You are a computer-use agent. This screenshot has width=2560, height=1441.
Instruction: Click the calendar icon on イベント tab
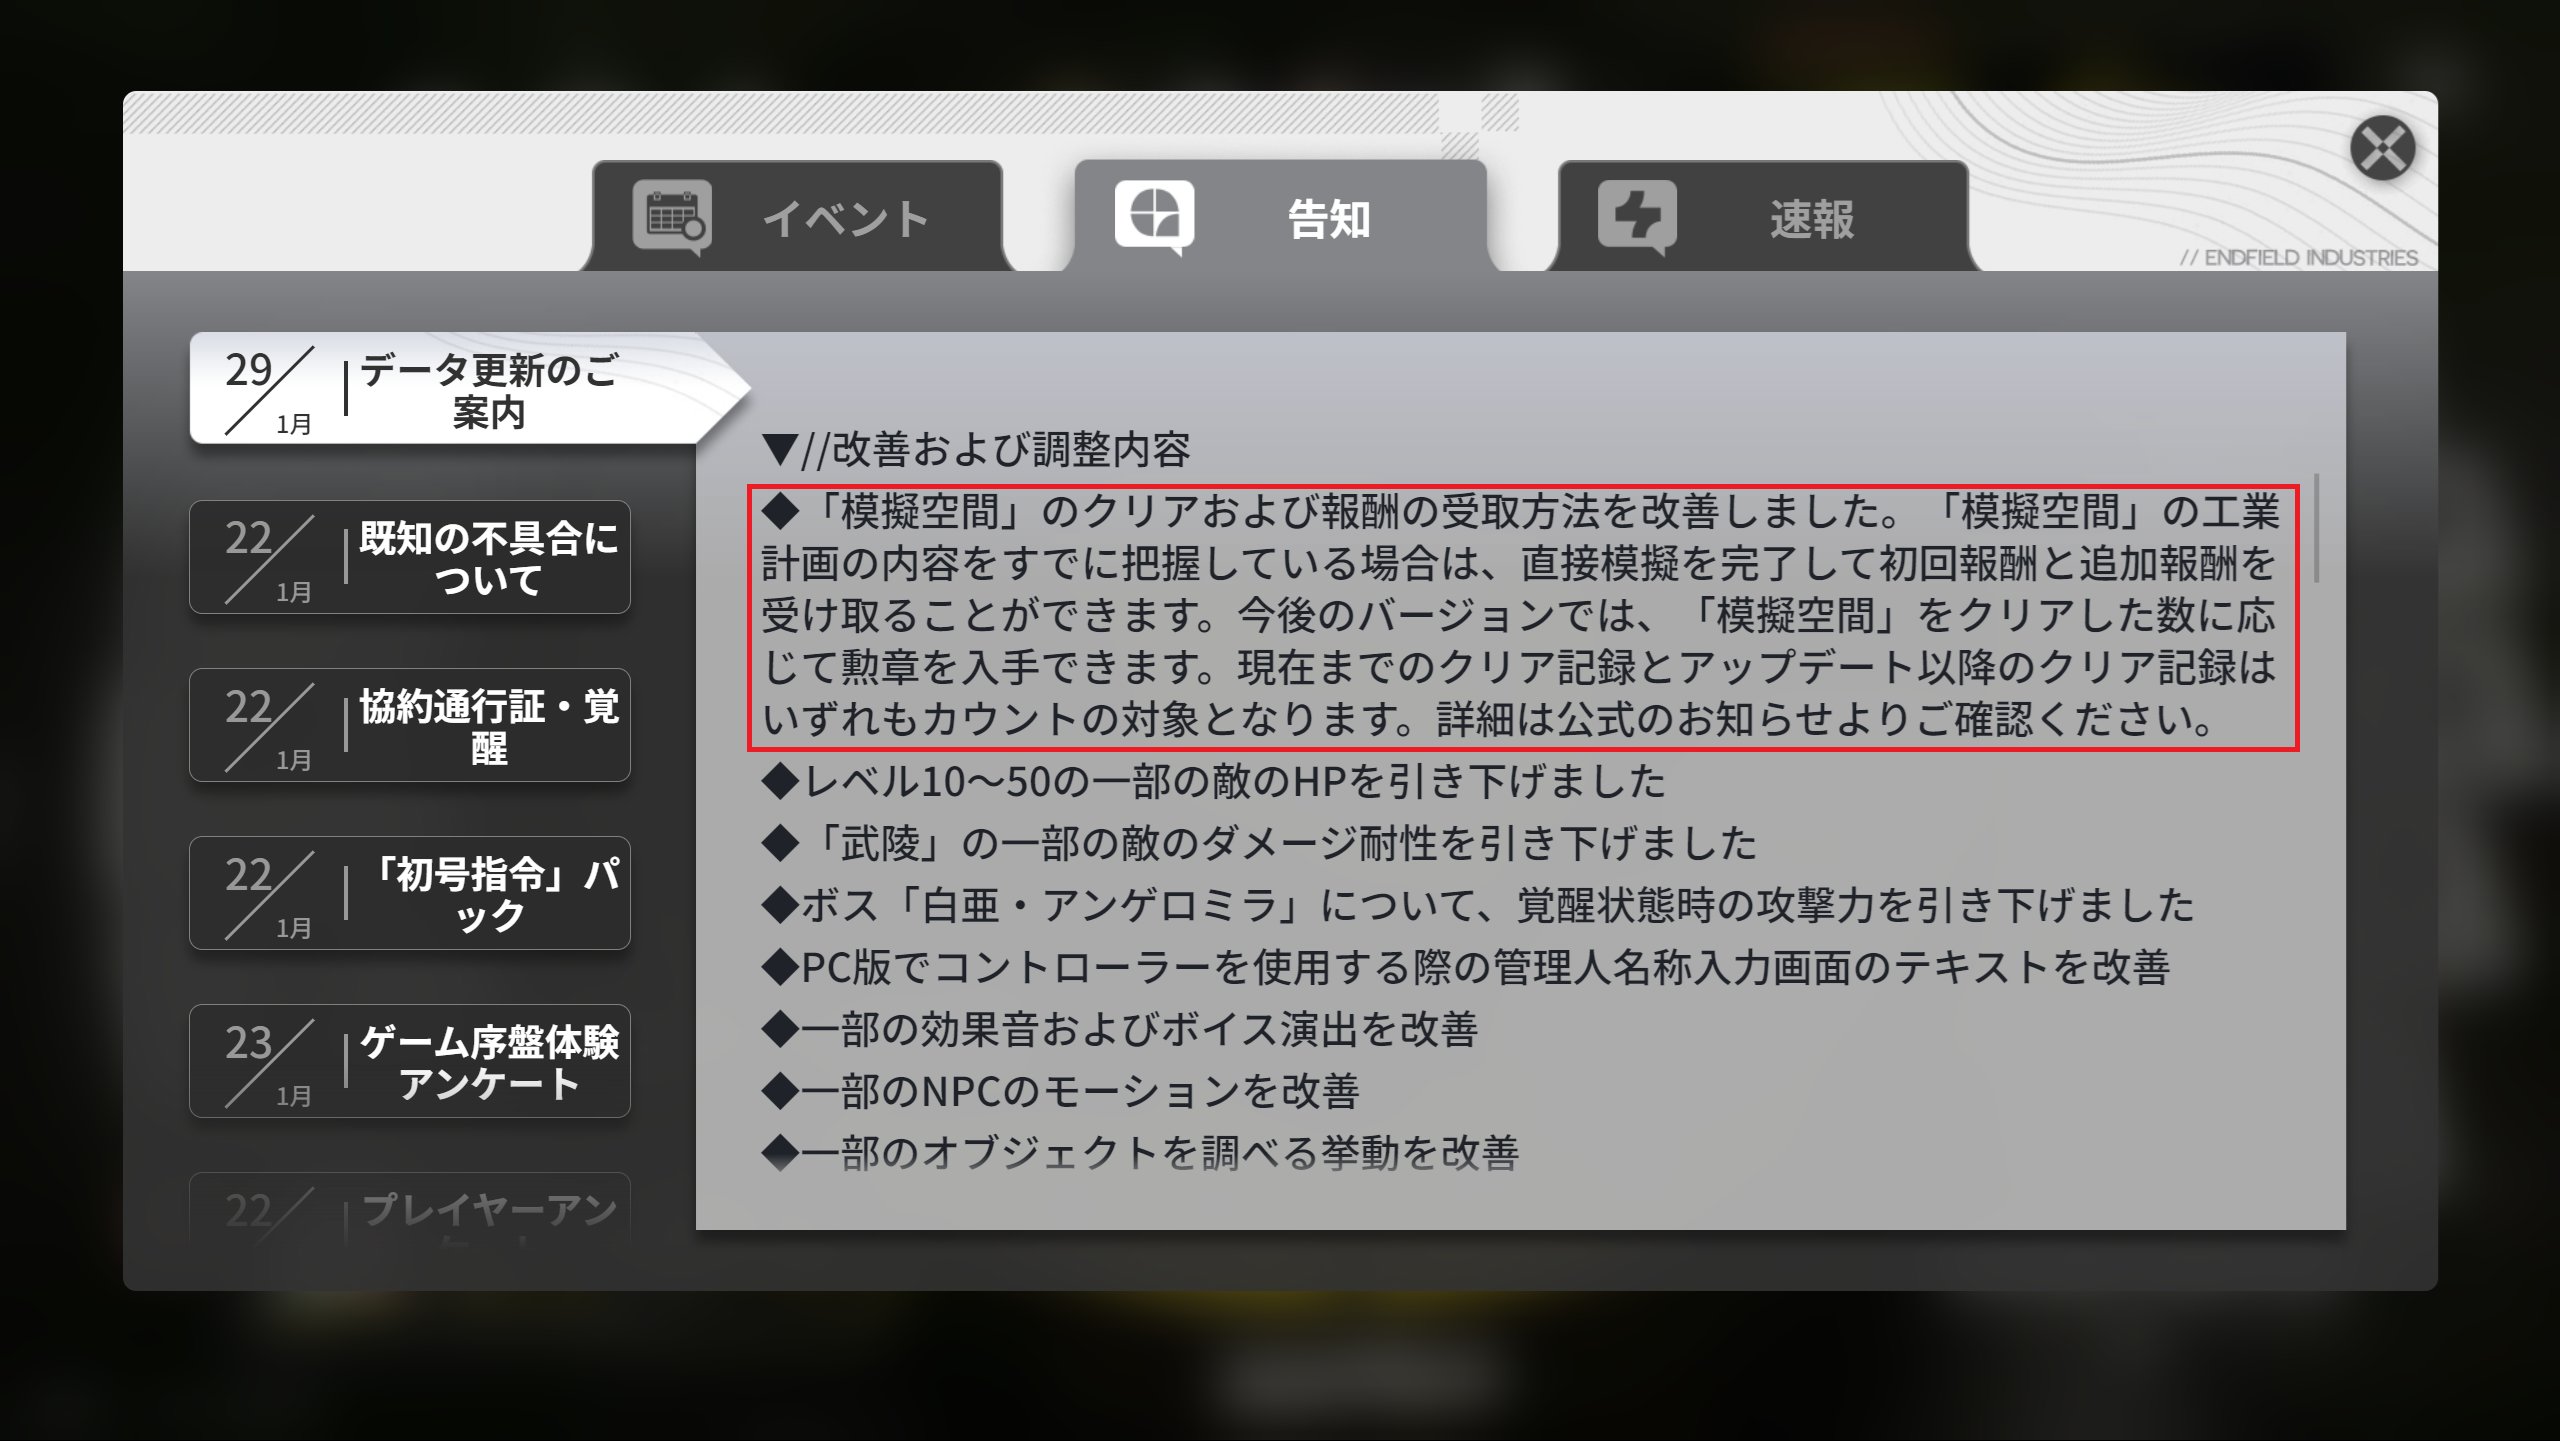click(671, 215)
